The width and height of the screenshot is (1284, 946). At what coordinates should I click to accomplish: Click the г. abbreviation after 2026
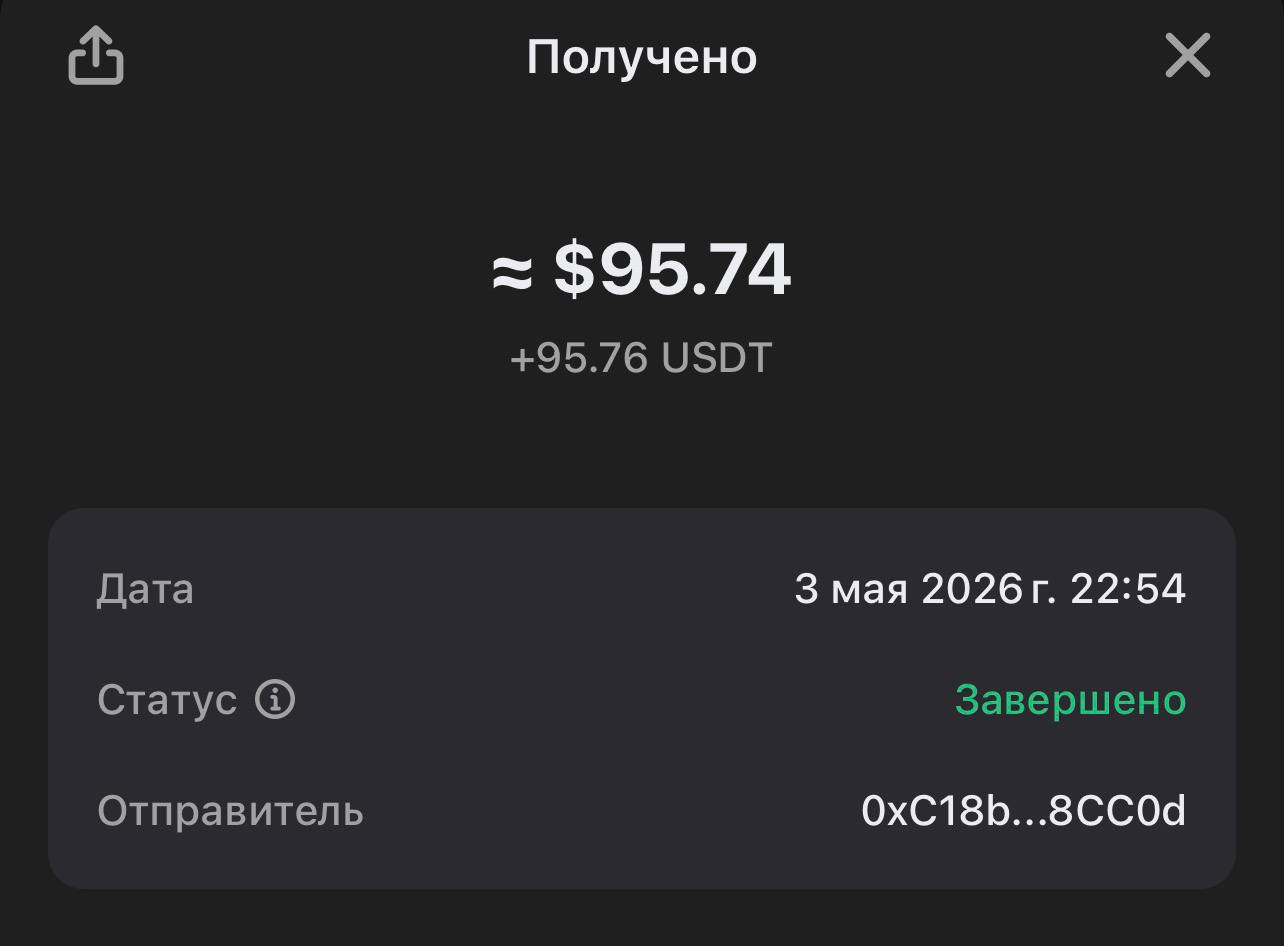click(x=1043, y=591)
